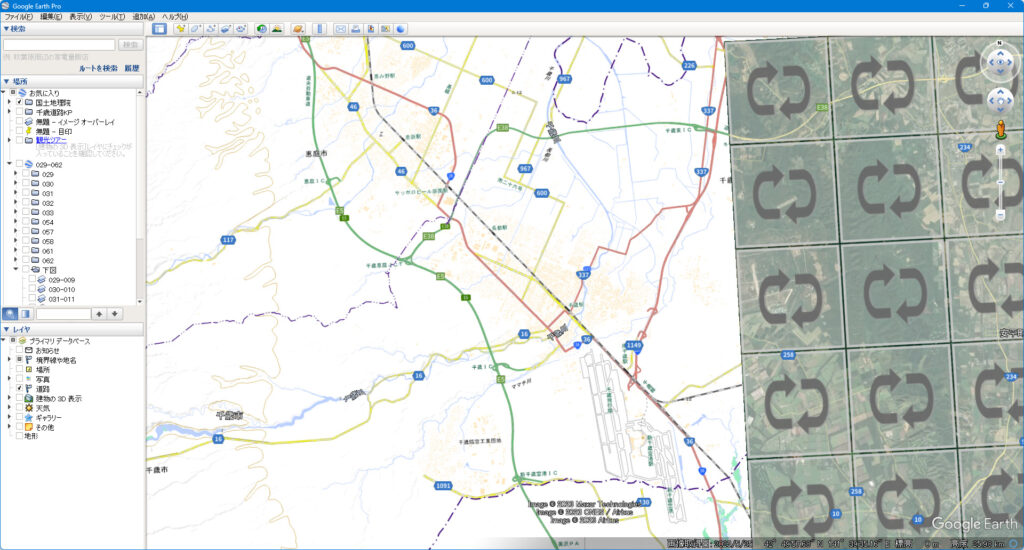Click the email envelope toolbar icon
The image size is (1024, 550).
(x=340, y=29)
